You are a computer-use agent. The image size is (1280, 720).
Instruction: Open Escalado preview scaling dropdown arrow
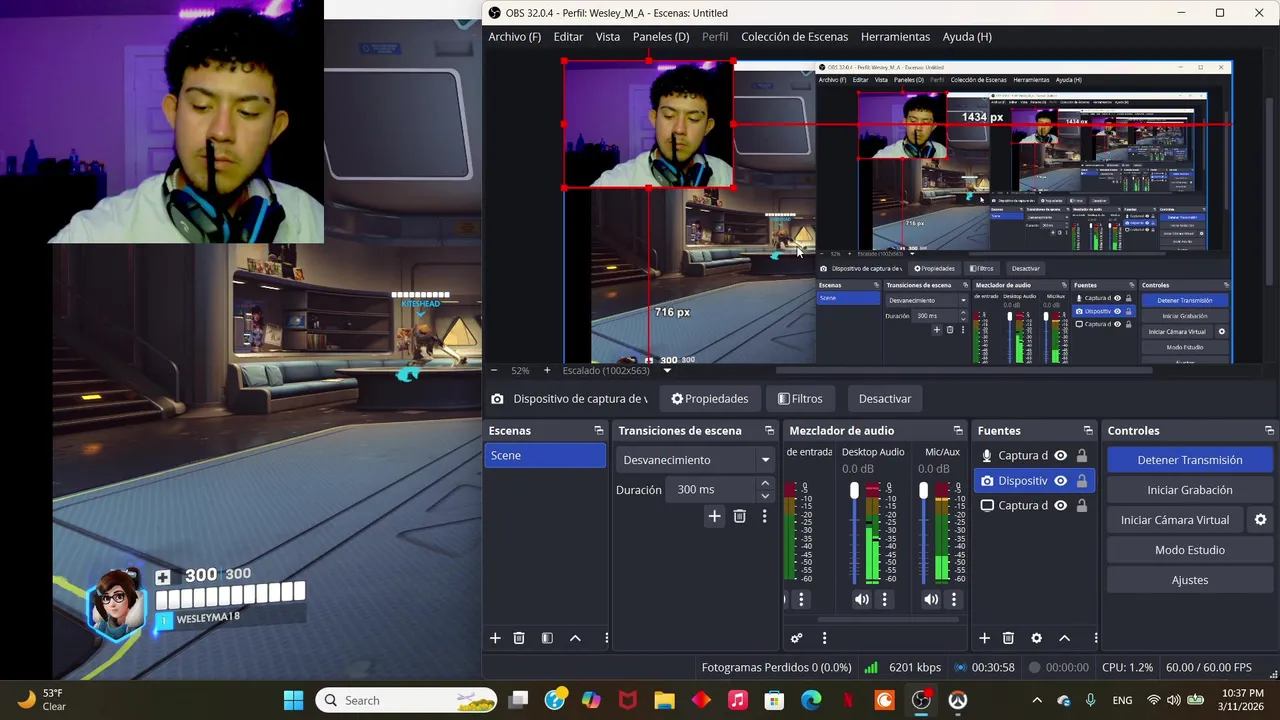point(667,371)
